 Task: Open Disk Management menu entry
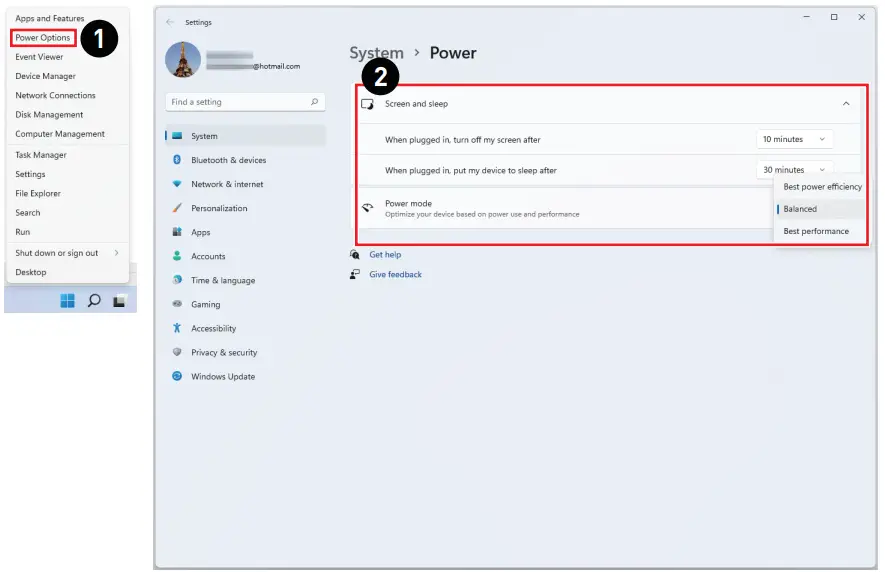(x=49, y=114)
